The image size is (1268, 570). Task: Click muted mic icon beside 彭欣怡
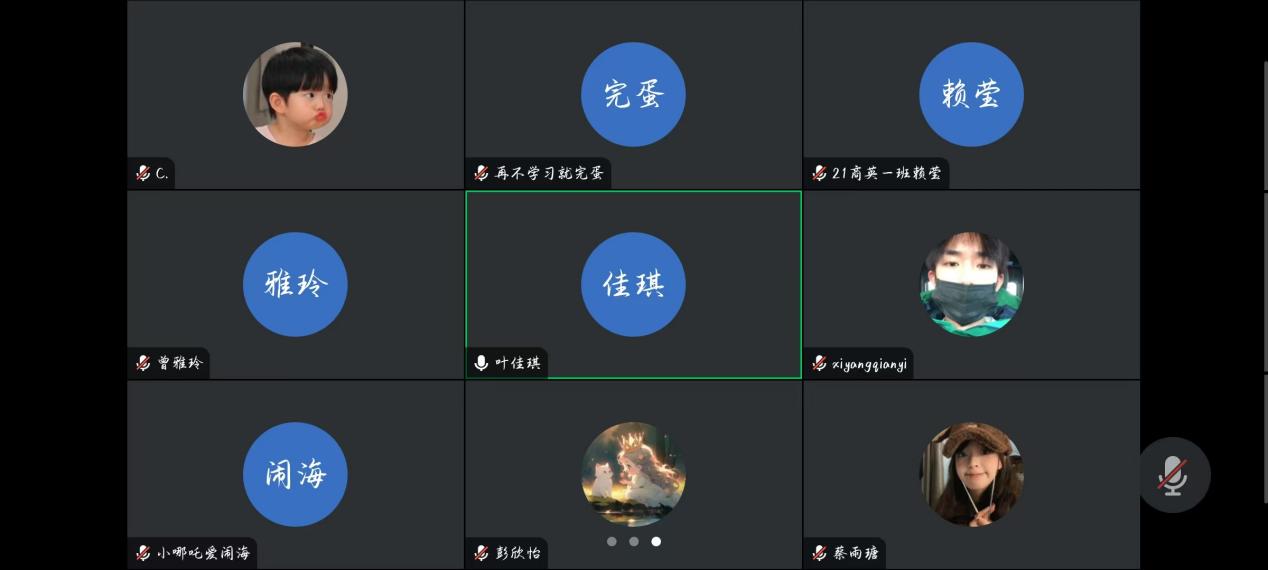pos(482,553)
